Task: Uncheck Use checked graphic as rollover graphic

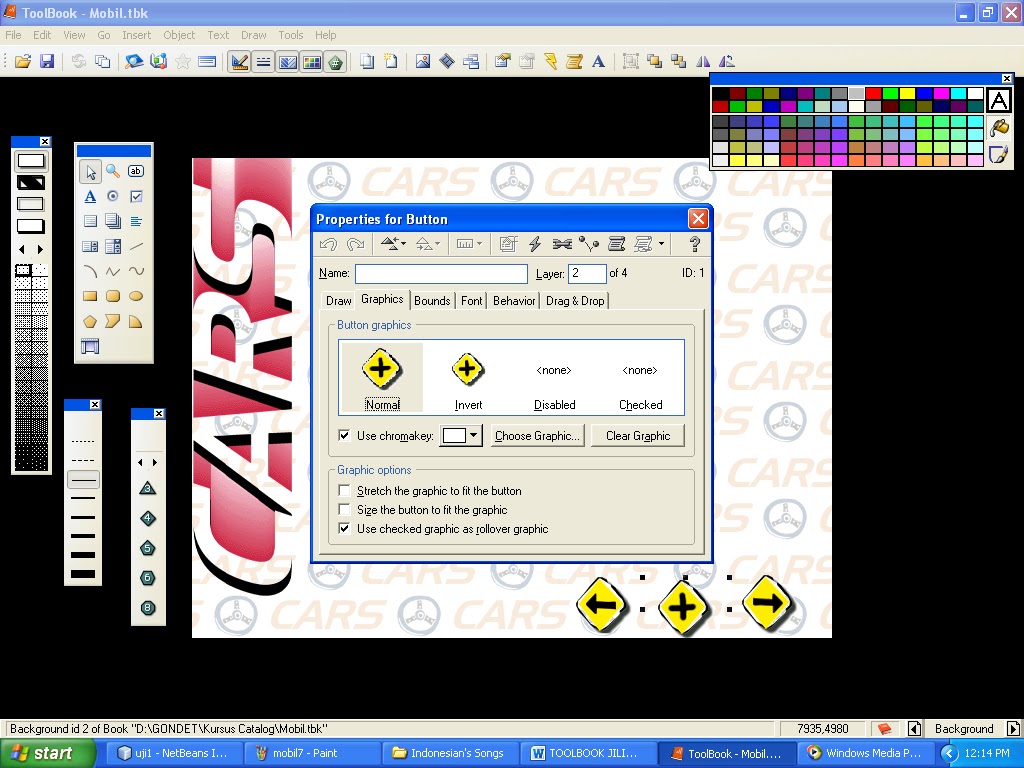Action: (x=345, y=528)
